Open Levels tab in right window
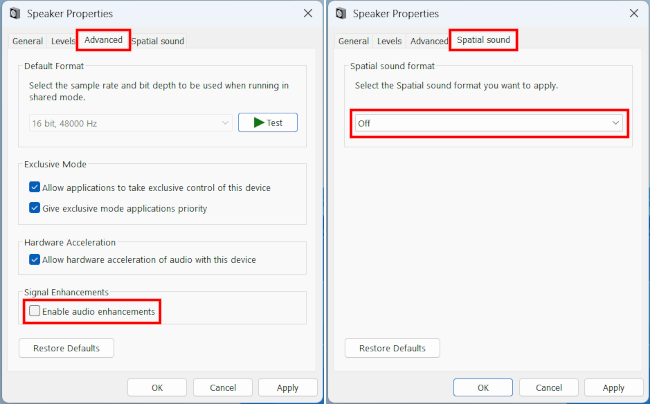 coord(389,41)
